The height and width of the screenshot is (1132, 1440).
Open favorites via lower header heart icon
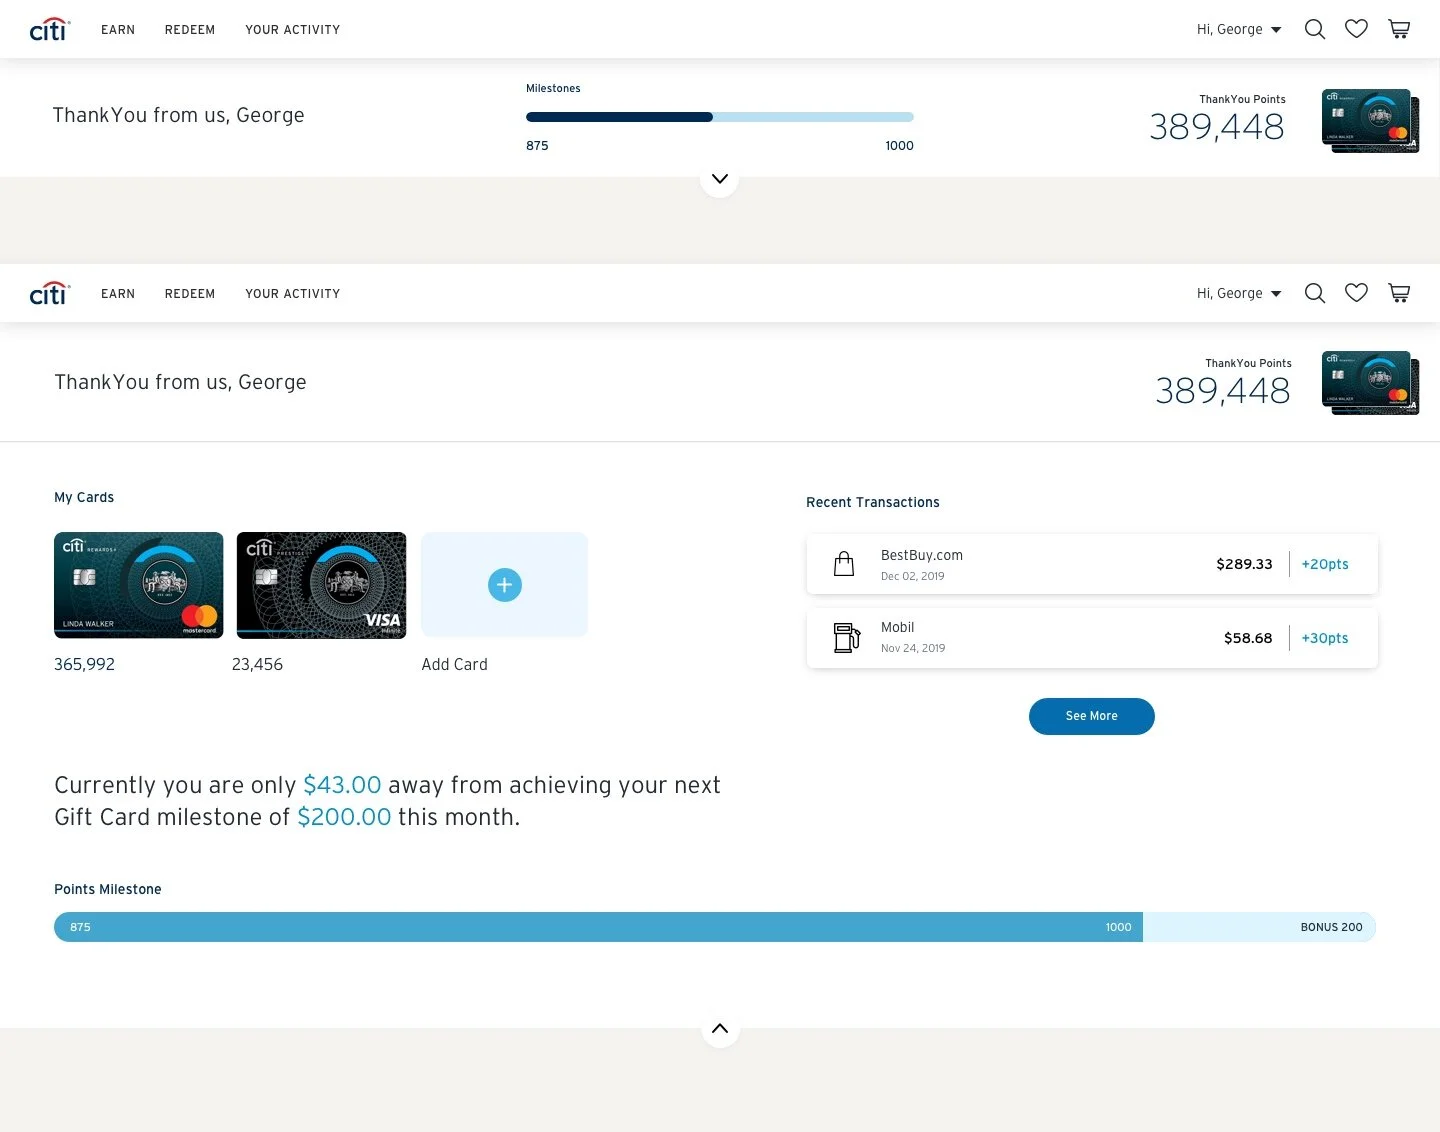point(1356,293)
